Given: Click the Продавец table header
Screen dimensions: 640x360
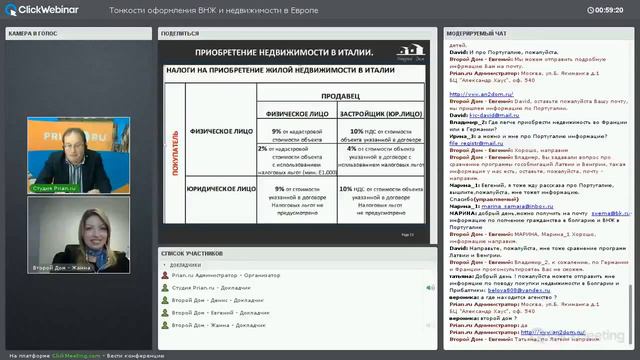Looking at the screenshot, I should (340, 96).
